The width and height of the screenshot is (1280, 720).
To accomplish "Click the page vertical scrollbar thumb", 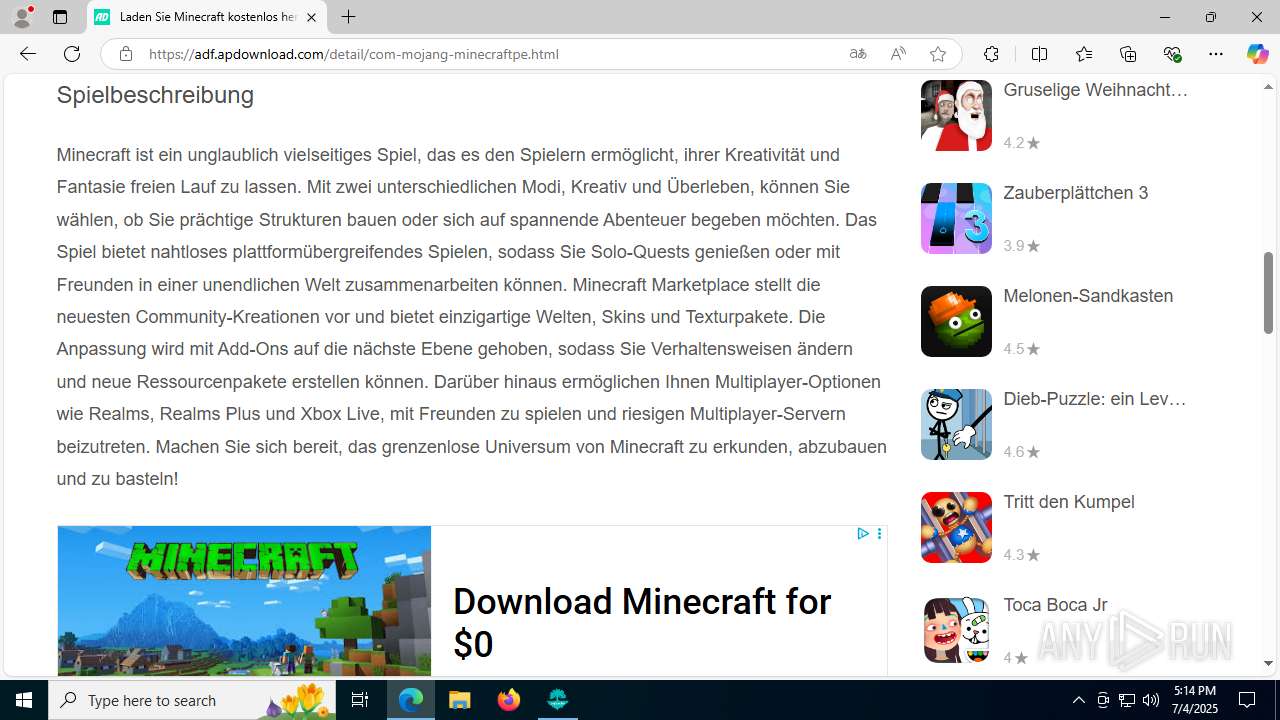I will pyautogui.click(x=1268, y=292).
